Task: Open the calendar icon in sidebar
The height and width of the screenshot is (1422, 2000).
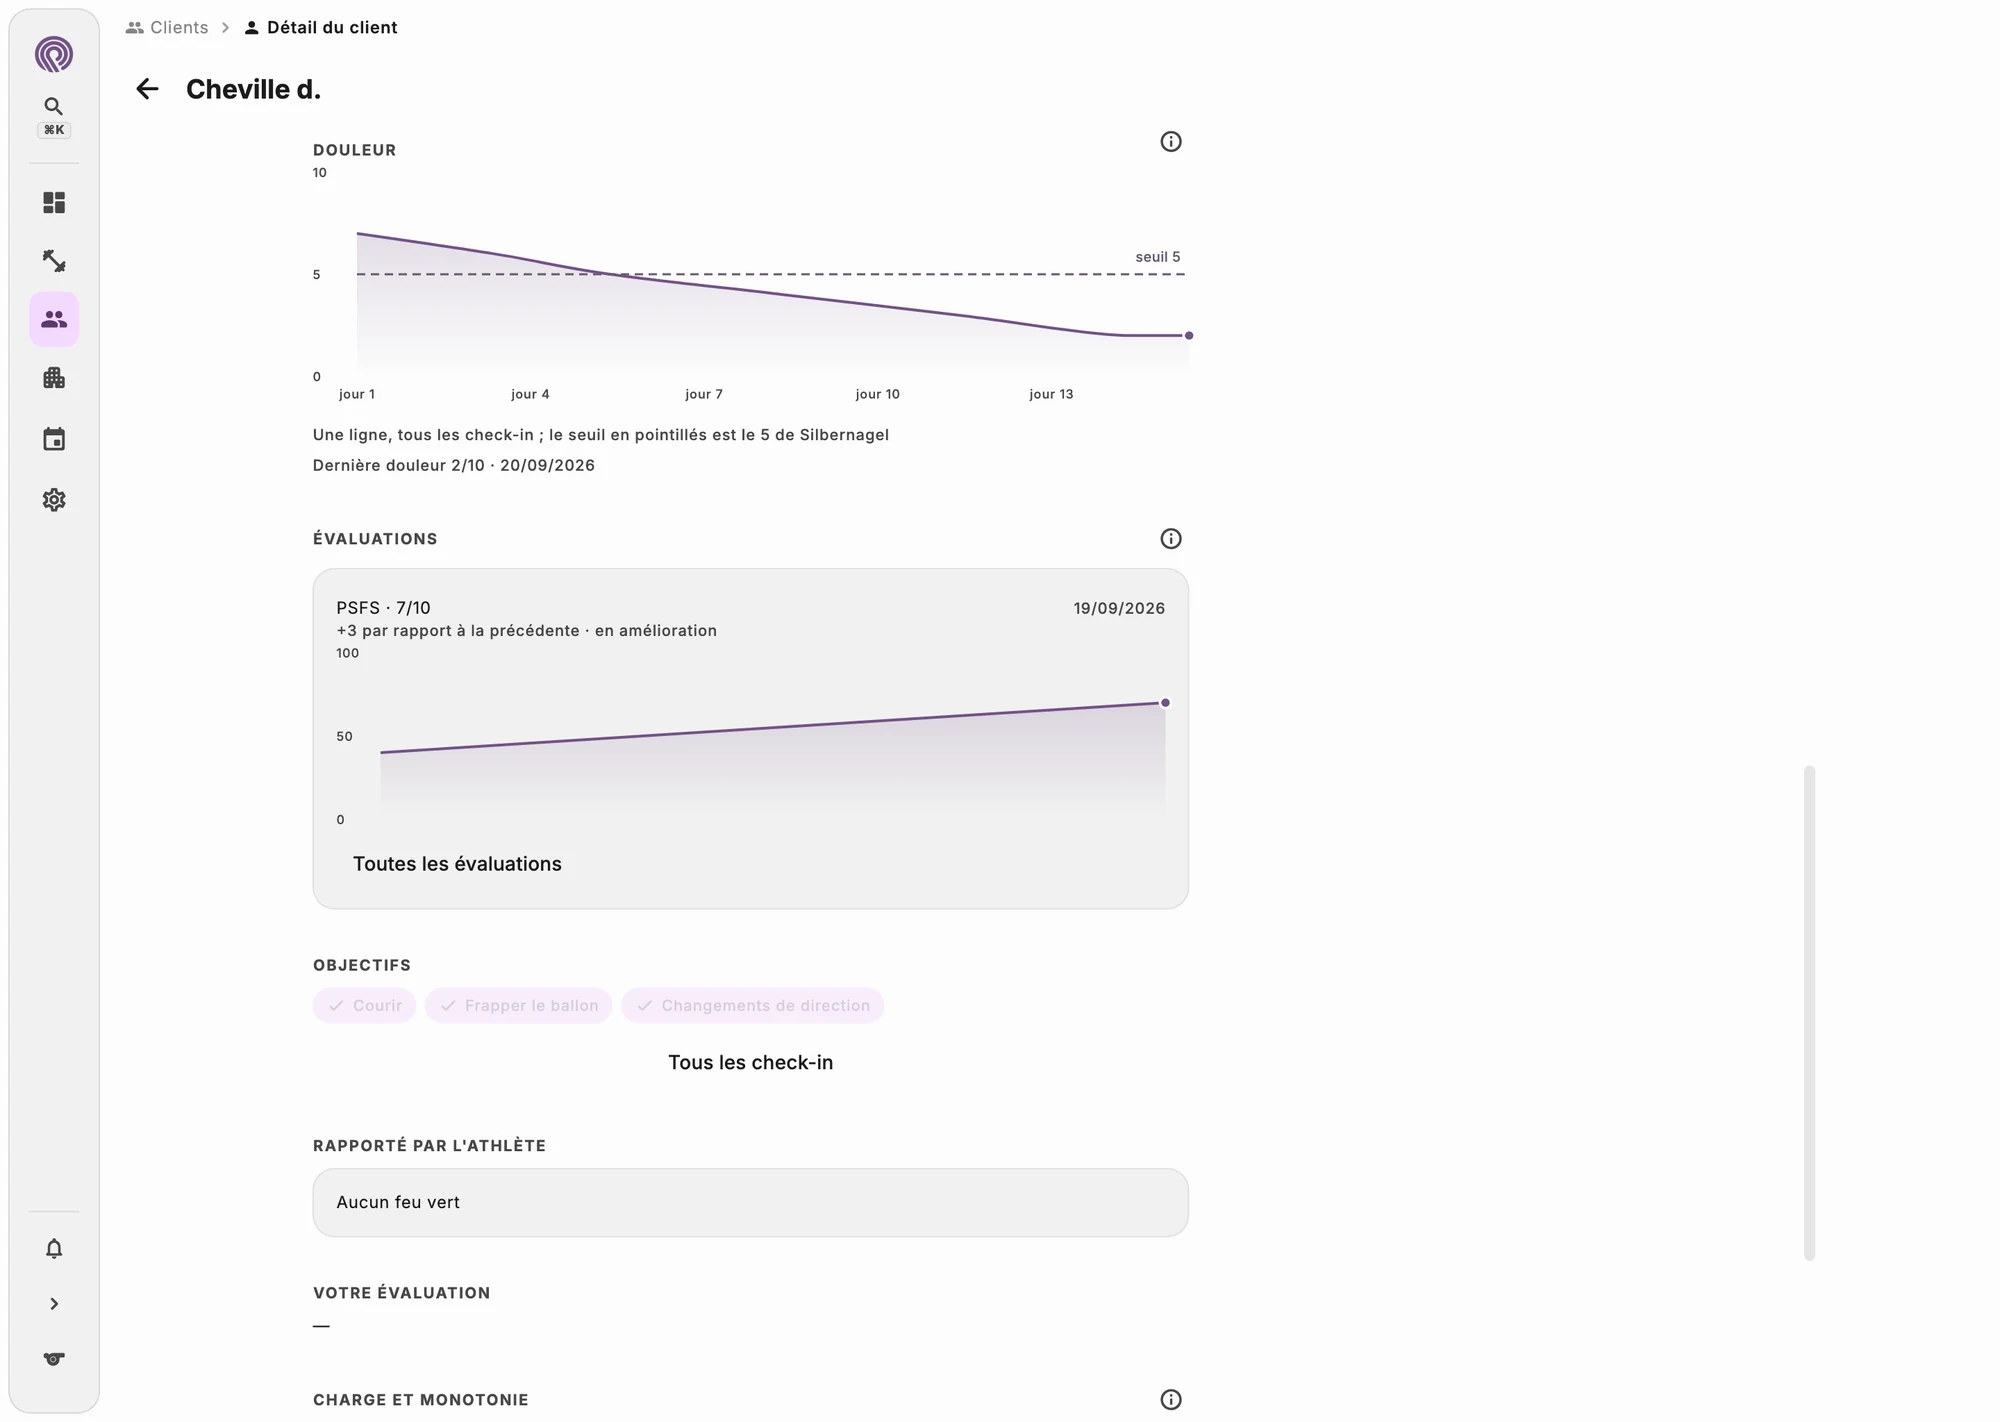Action: tap(54, 439)
